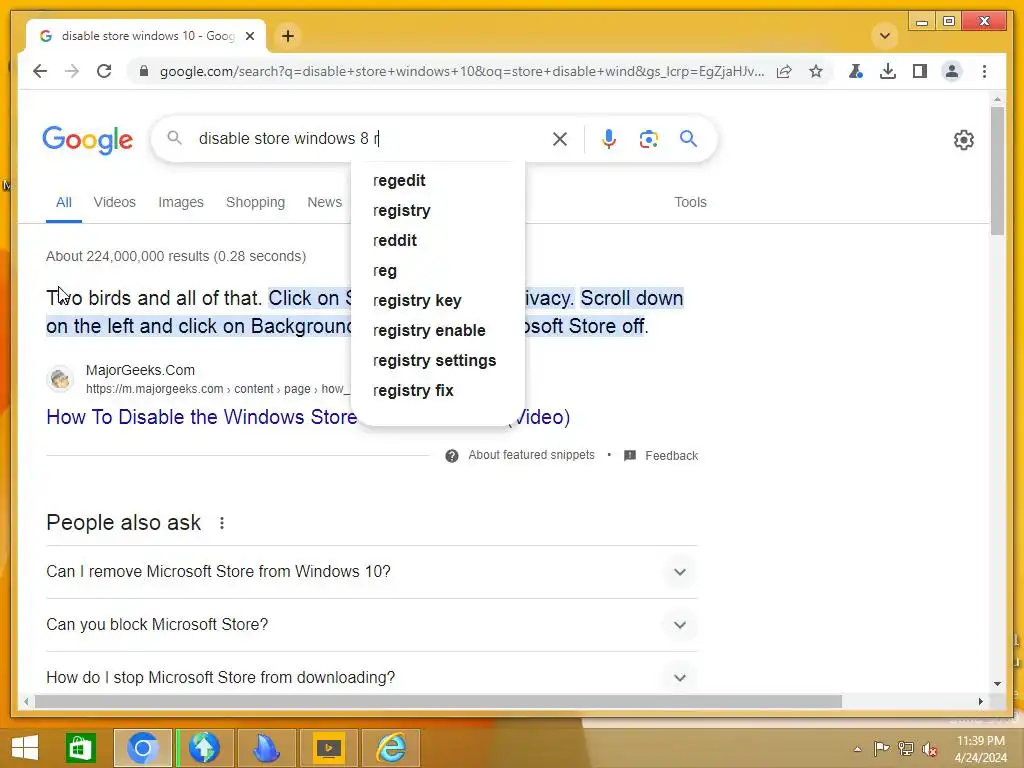
Task: Click the address bar URL text
Action: coord(462,71)
